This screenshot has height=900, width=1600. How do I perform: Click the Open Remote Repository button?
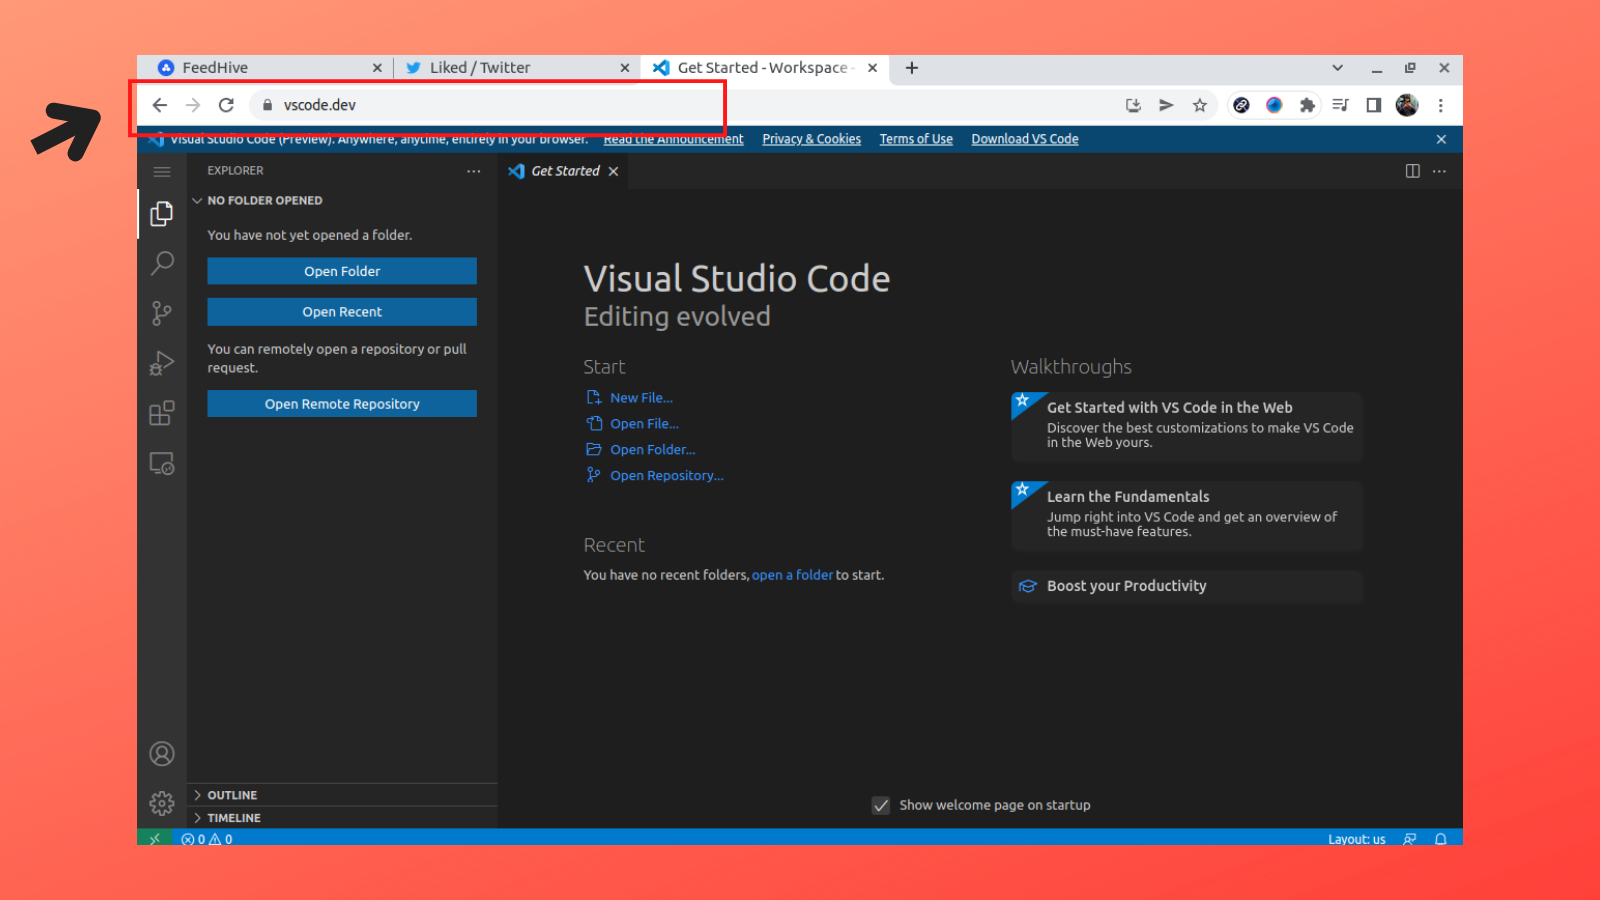[342, 404]
